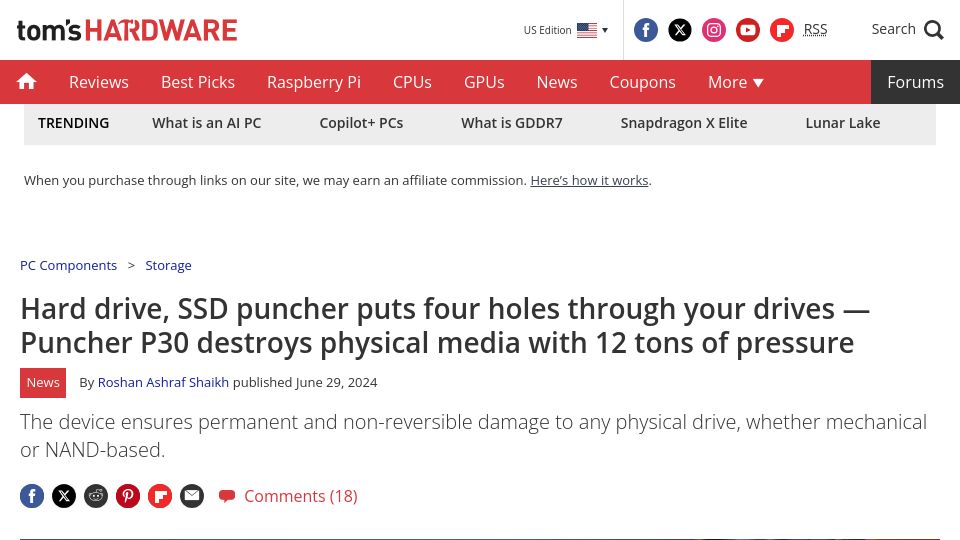Share article on Flipboard
This screenshot has height=540, width=960.
pos(160,496)
